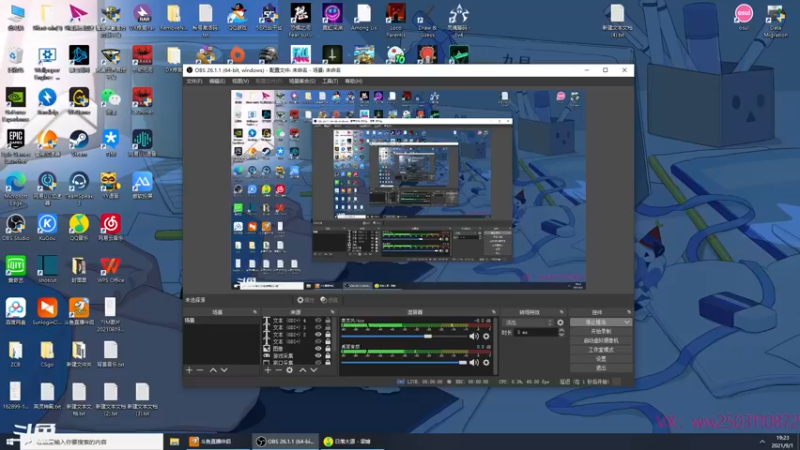Pop out the 来源 panel via header icon

tap(332, 312)
